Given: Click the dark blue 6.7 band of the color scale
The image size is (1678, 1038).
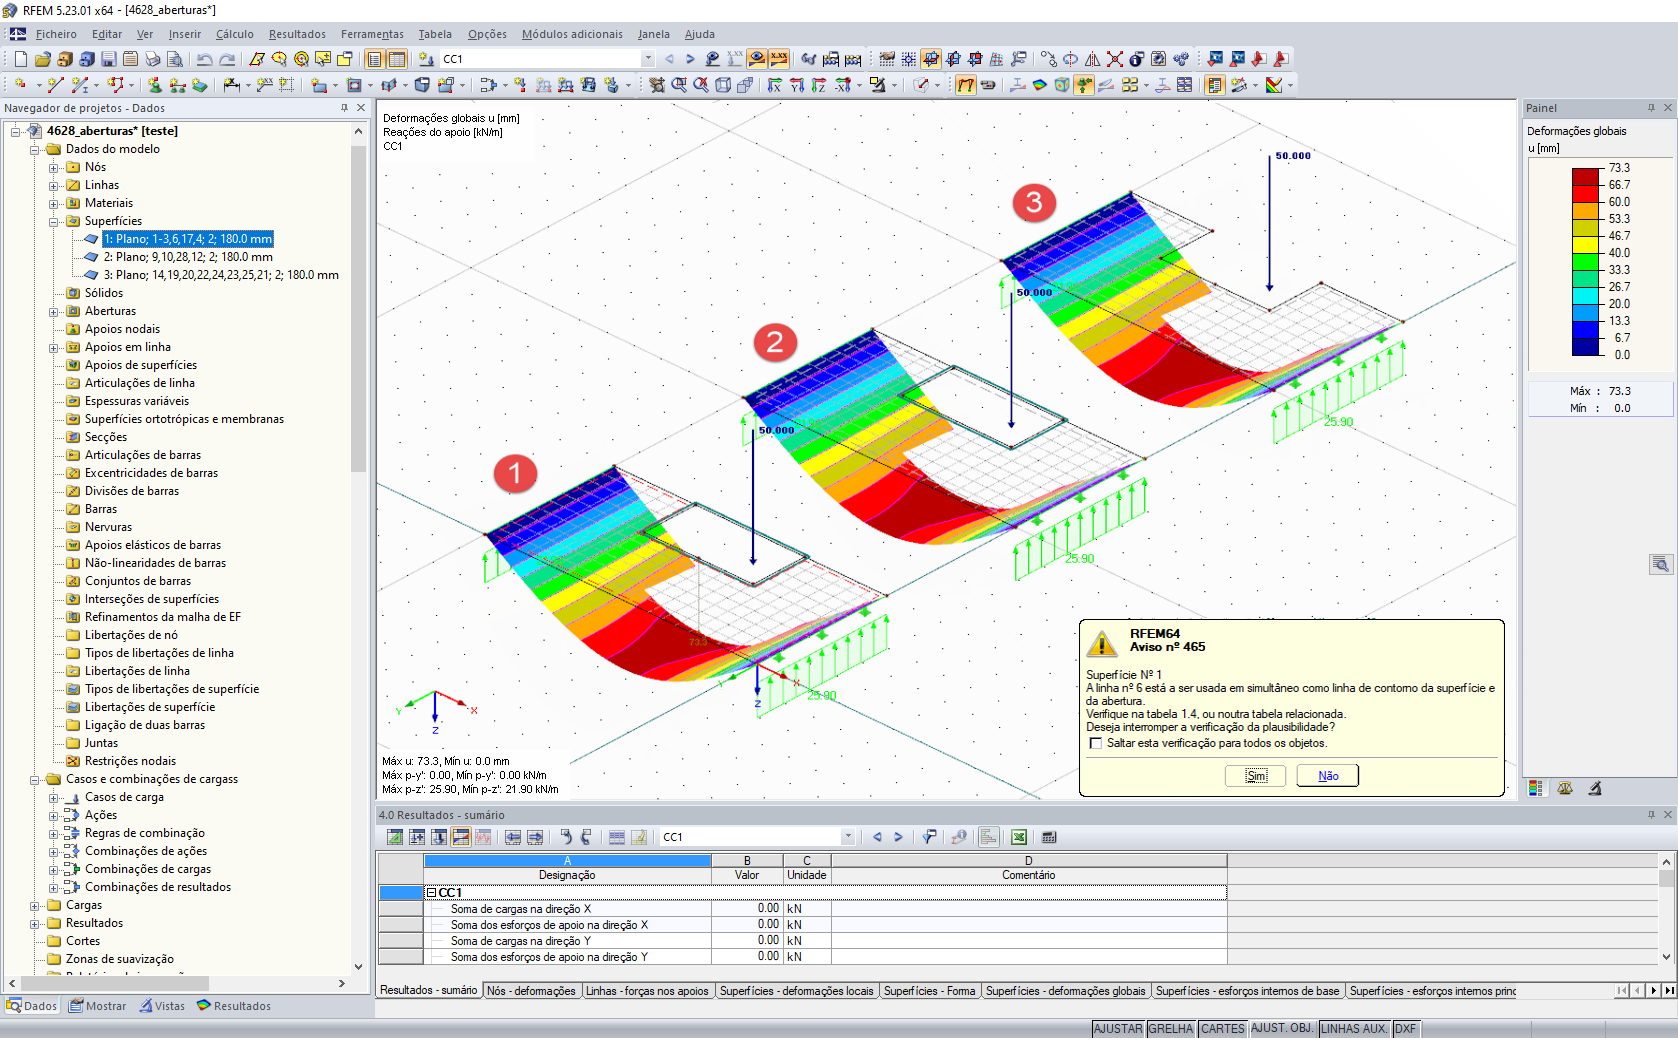Looking at the screenshot, I should [1586, 347].
